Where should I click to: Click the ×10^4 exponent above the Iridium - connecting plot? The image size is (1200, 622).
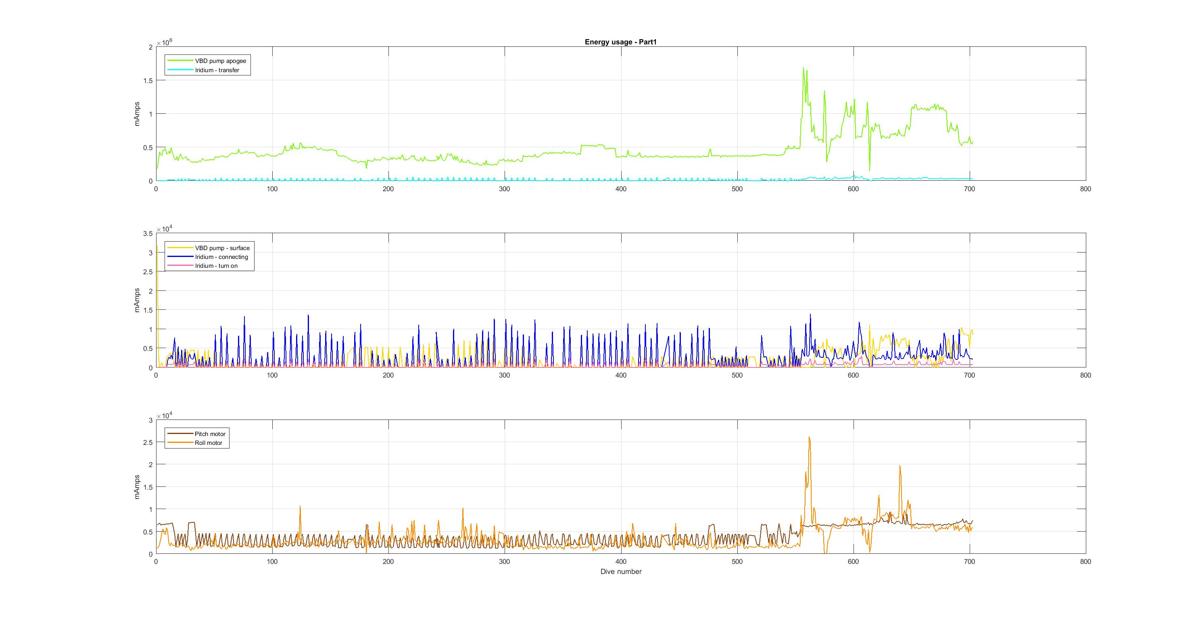click(x=165, y=228)
